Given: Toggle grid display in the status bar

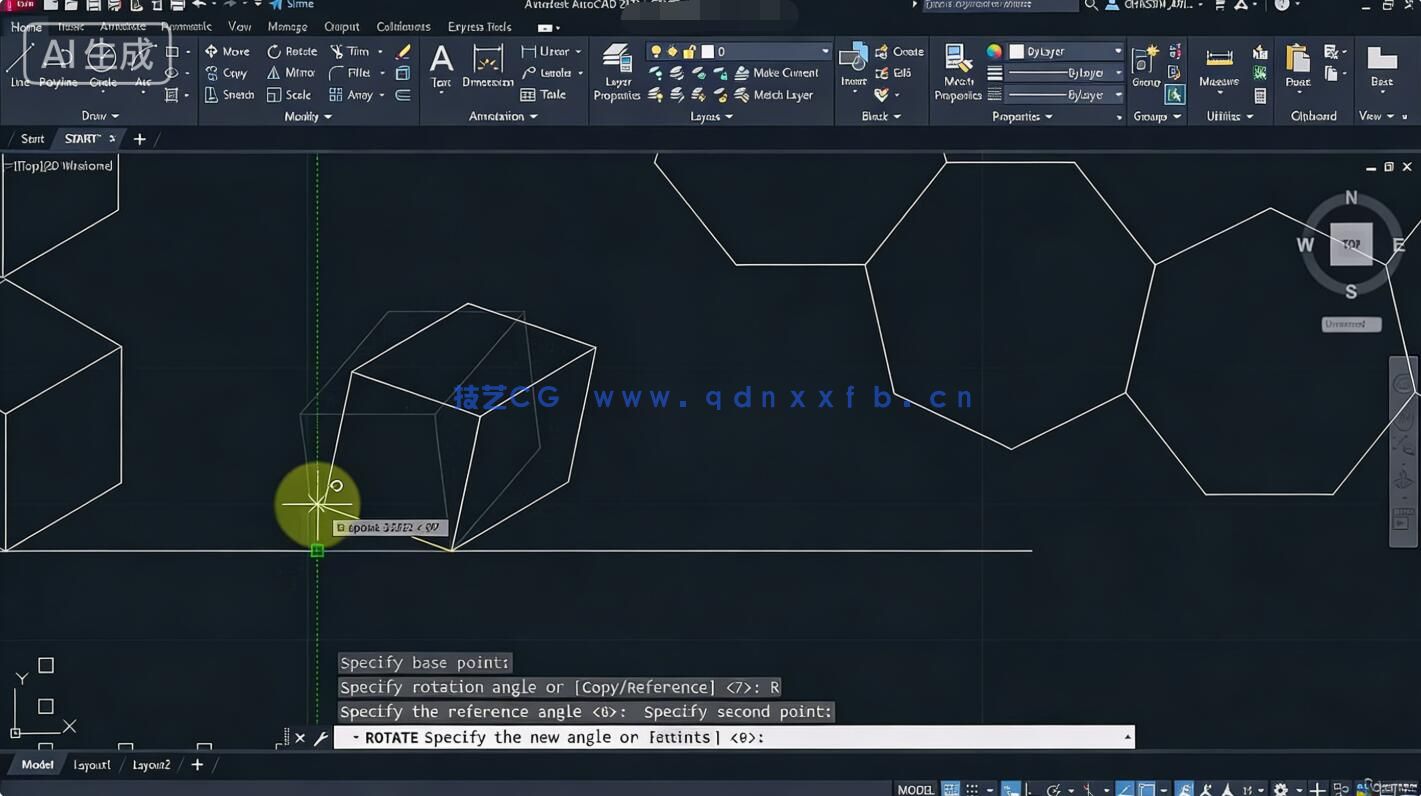Looking at the screenshot, I should (949, 789).
